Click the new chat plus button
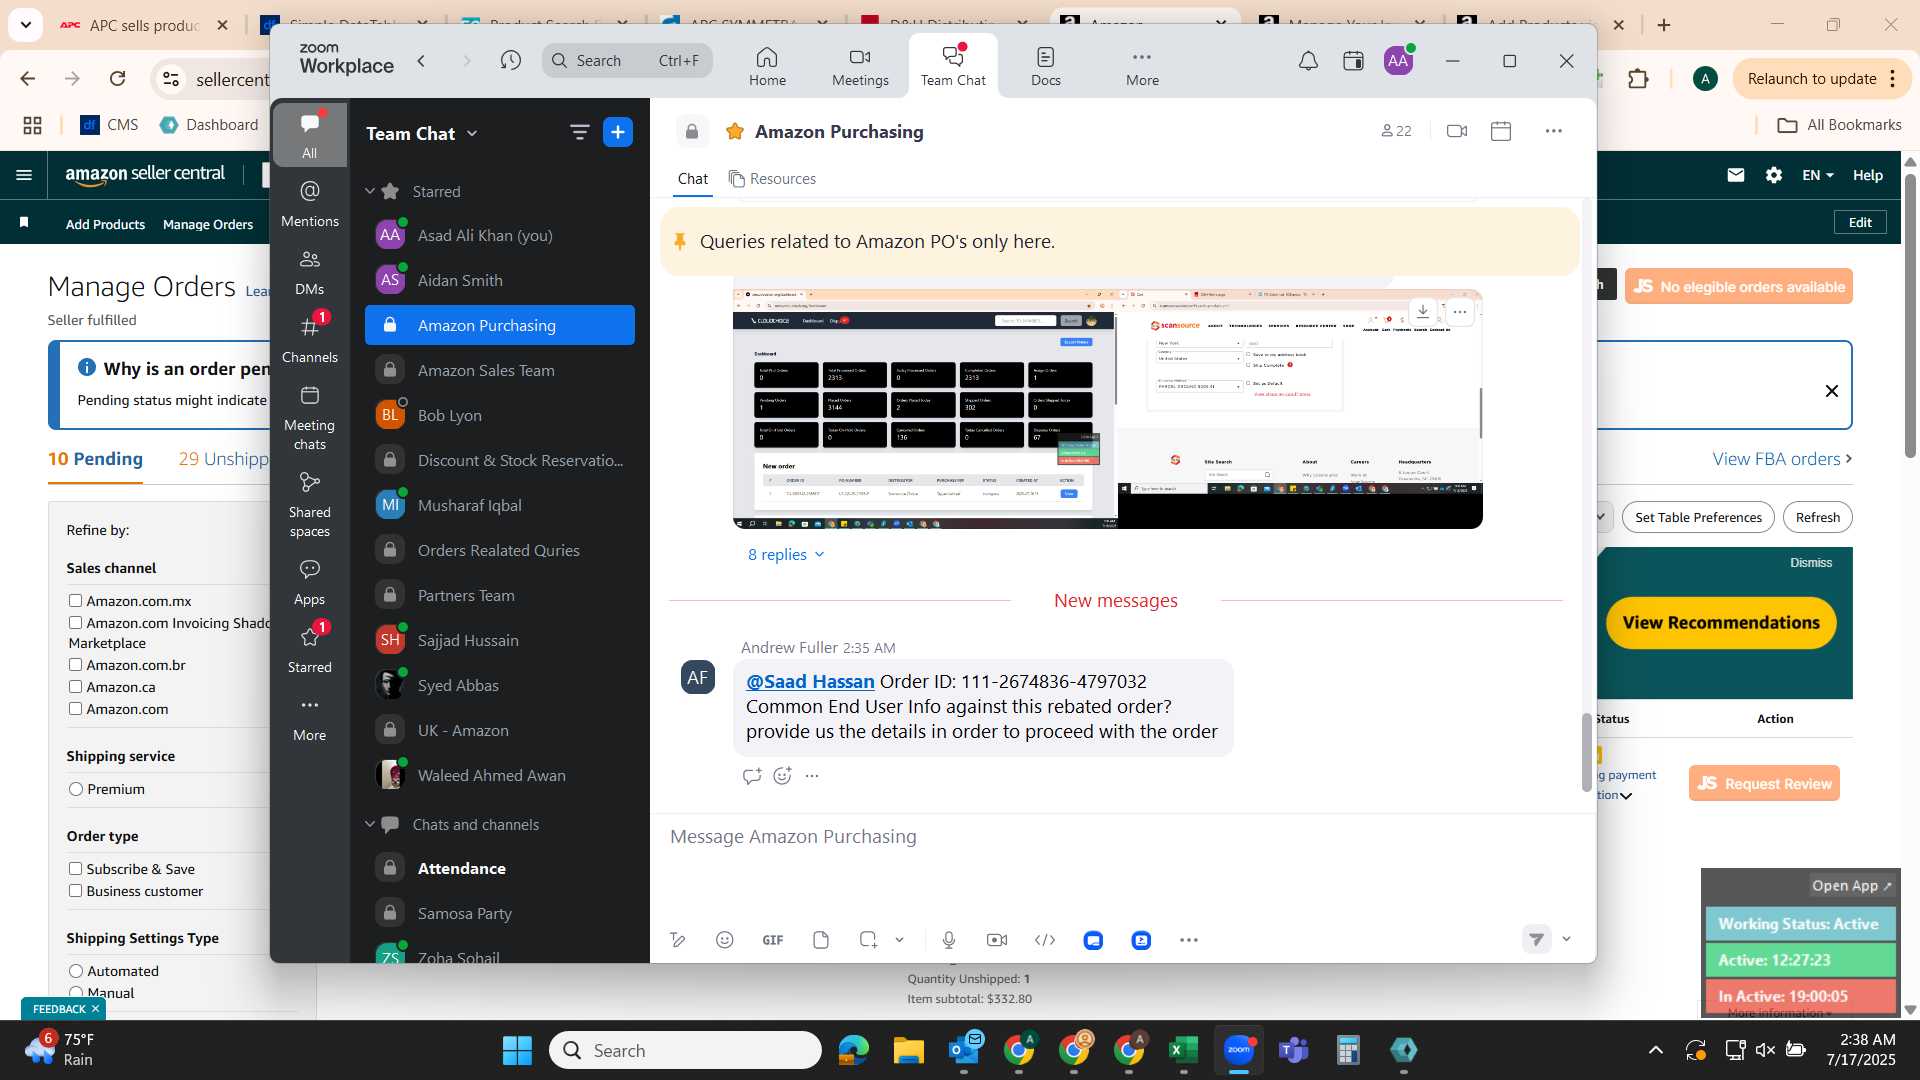This screenshot has width=1920, height=1080. tap(618, 132)
